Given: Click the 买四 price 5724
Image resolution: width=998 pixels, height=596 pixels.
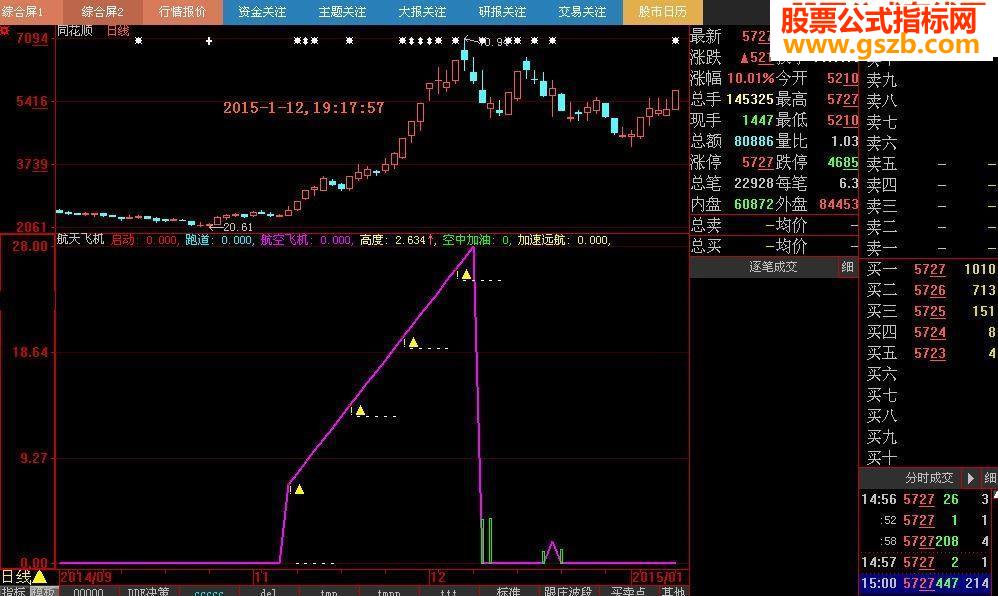Looking at the screenshot, I should coord(929,332).
